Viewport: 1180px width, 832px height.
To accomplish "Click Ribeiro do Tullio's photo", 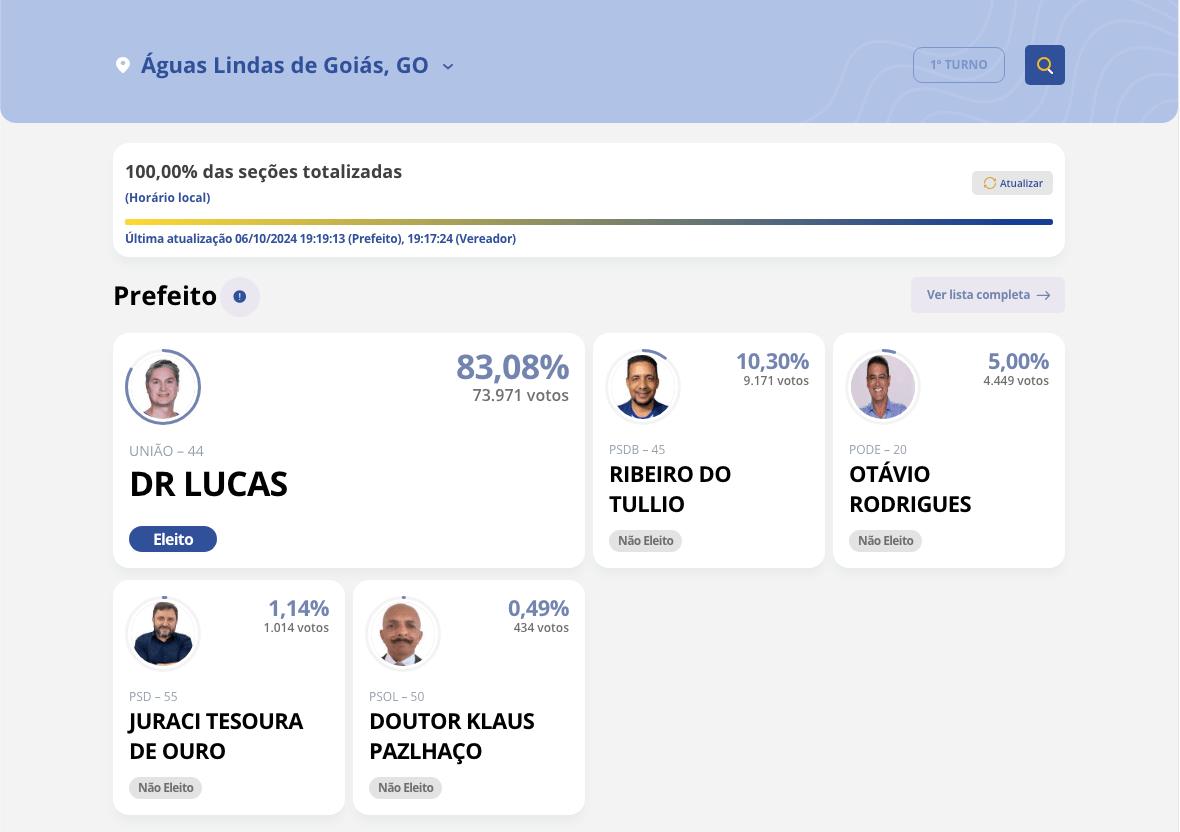I will [643, 386].
